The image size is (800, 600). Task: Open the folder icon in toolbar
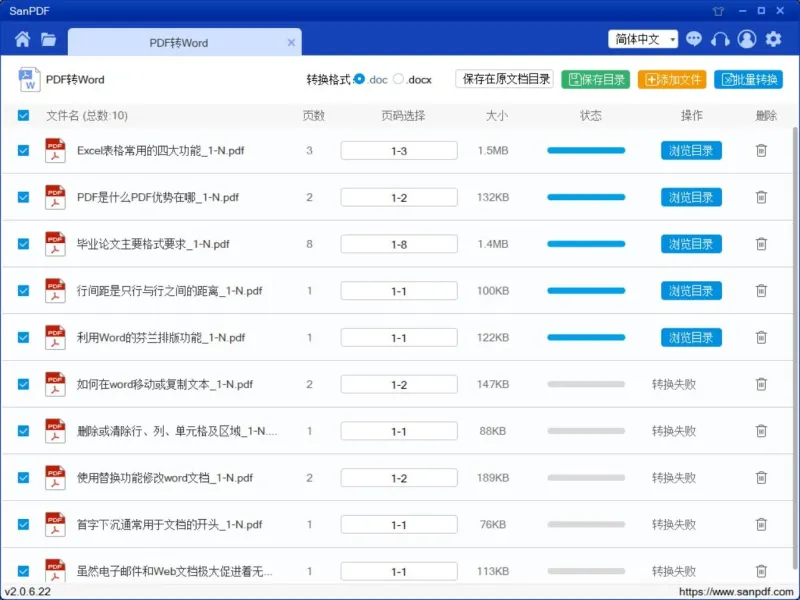(48, 39)
